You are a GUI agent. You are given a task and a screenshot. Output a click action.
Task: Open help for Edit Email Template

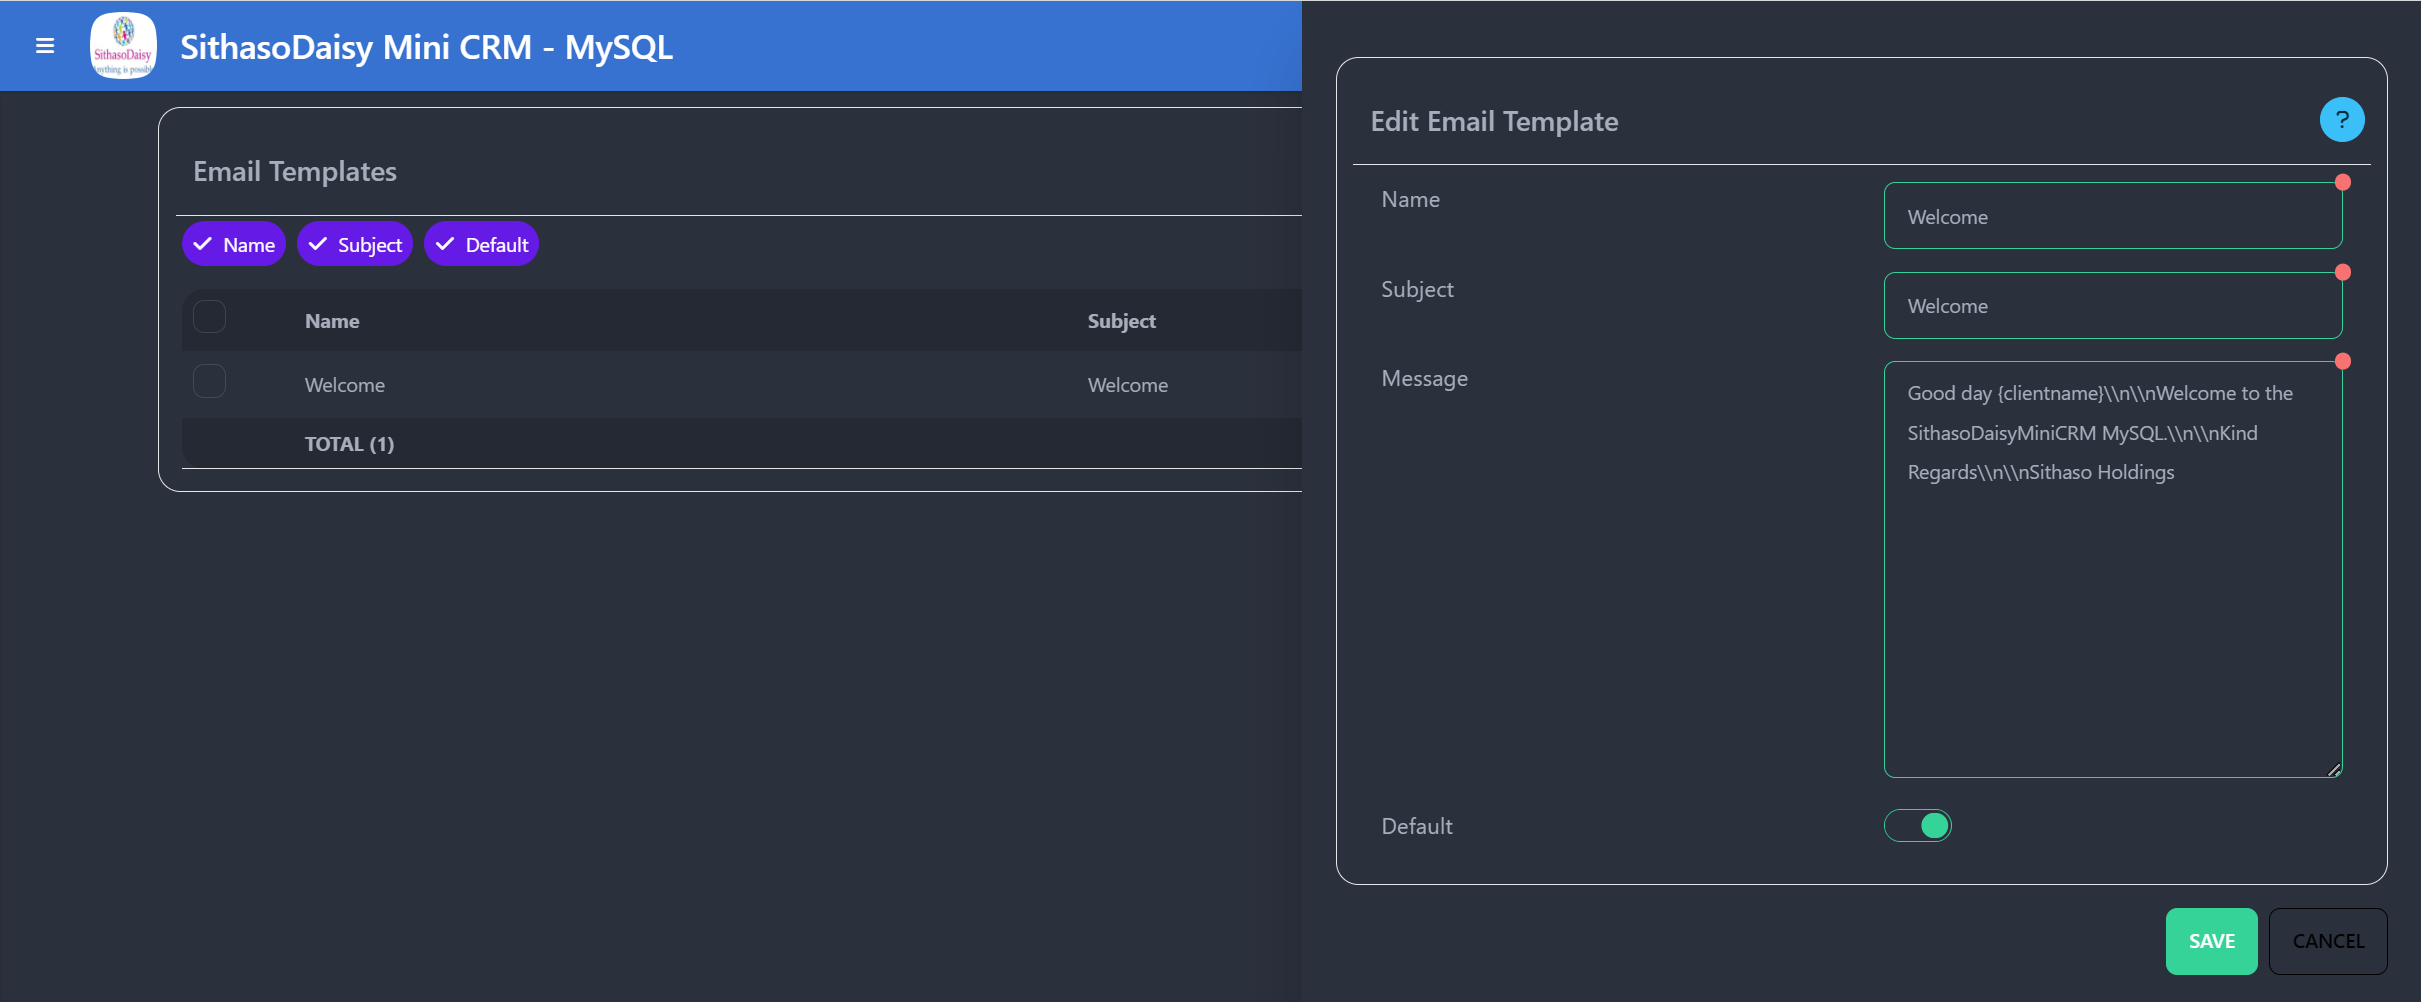pyautogui.click(x=2342, y=120)
